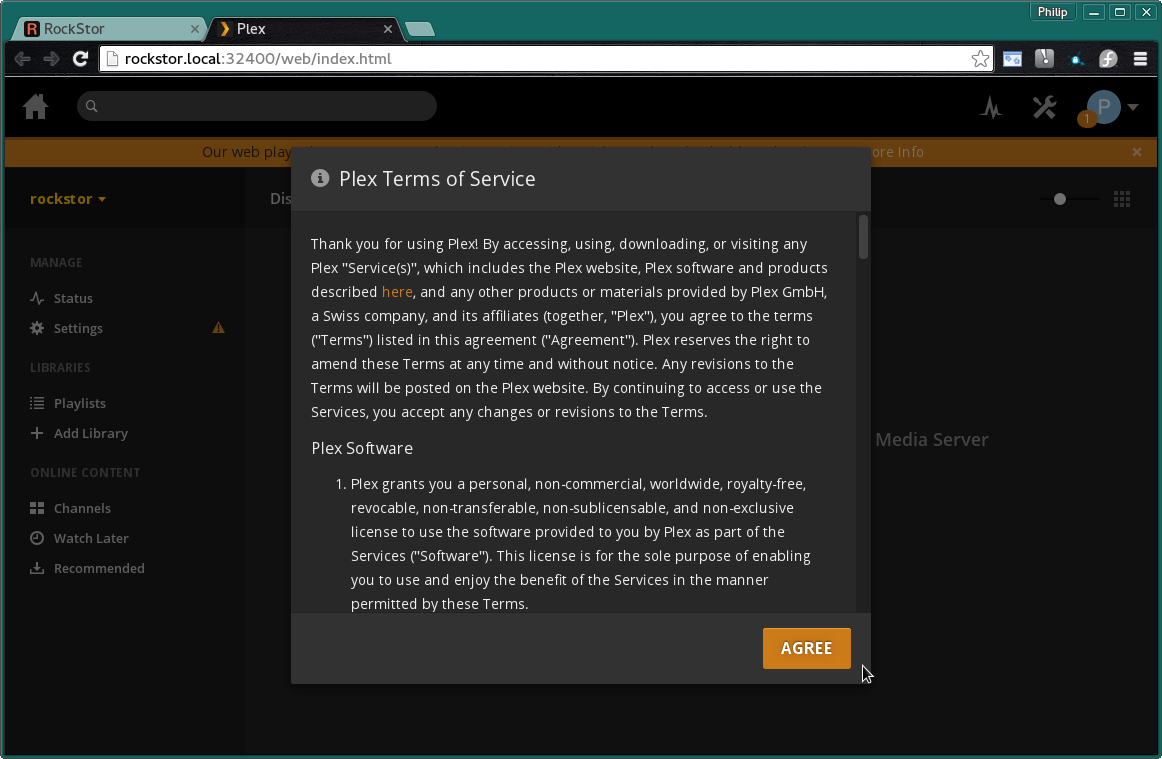1162x759 pixels.
Task: Open the 'here' link in the terms
Action: point(397,292)
